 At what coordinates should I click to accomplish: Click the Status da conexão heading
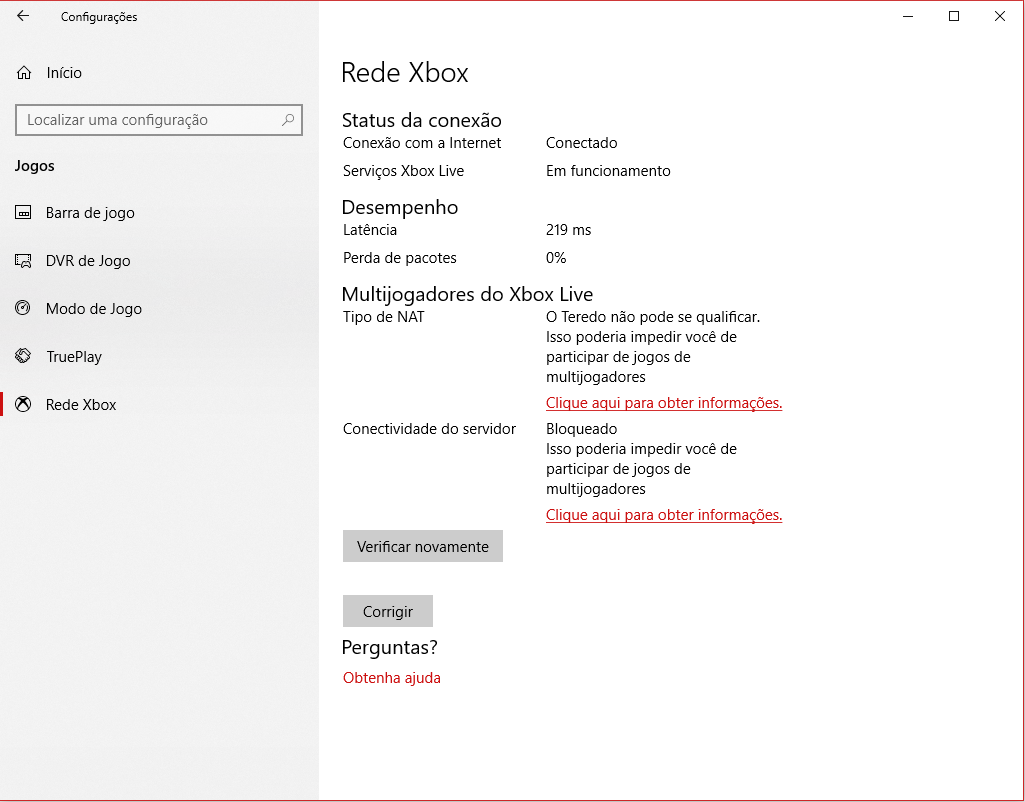click(422, 120)
